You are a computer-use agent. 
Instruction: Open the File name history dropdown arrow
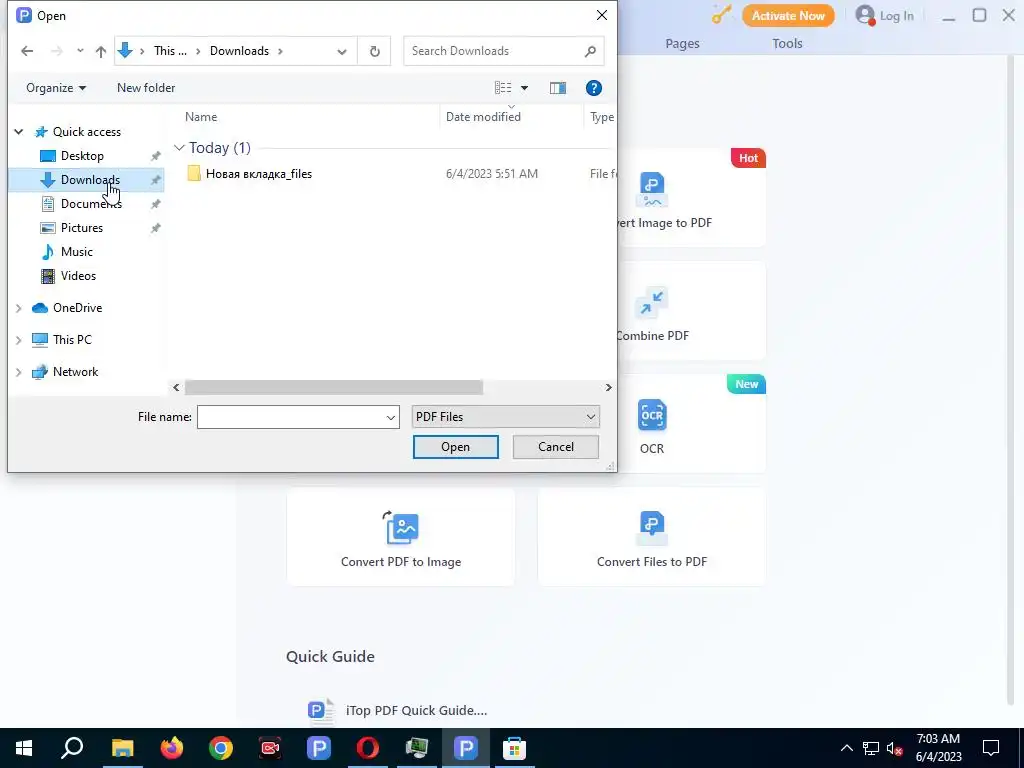[391, 417]
